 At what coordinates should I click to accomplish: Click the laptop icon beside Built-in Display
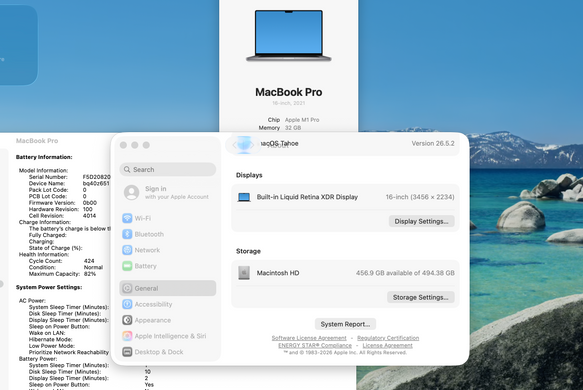(244, 197)
